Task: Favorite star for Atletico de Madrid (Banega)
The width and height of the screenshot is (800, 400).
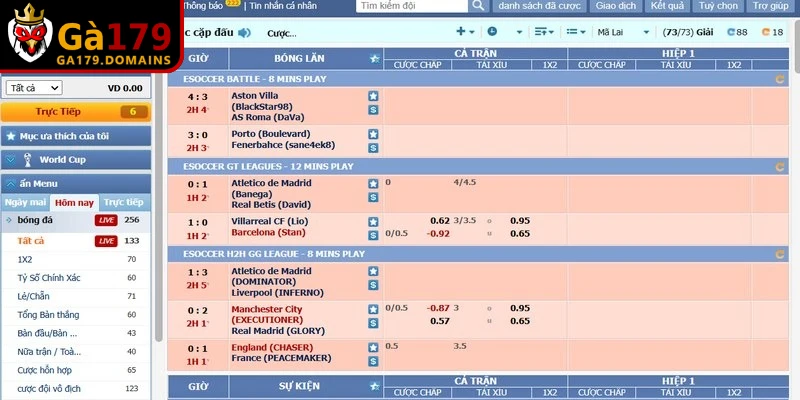Action: pyautogui.click(x=373, y=184)
